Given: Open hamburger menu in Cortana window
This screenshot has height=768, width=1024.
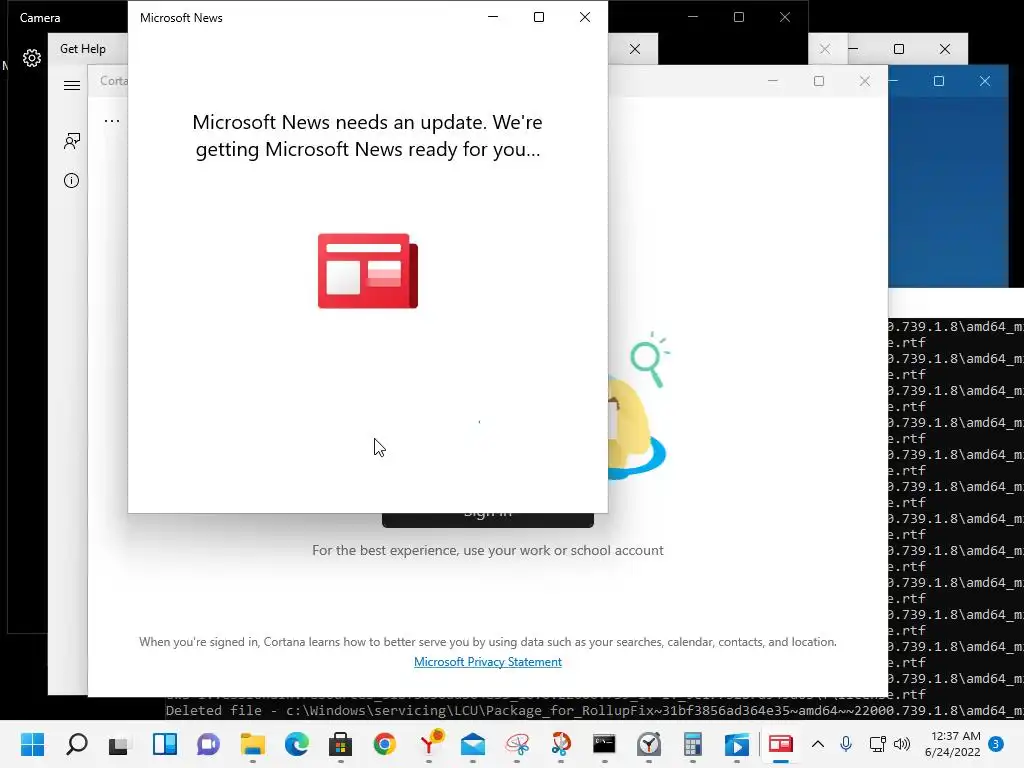Looking at the screenshot, I should [72, 86].
